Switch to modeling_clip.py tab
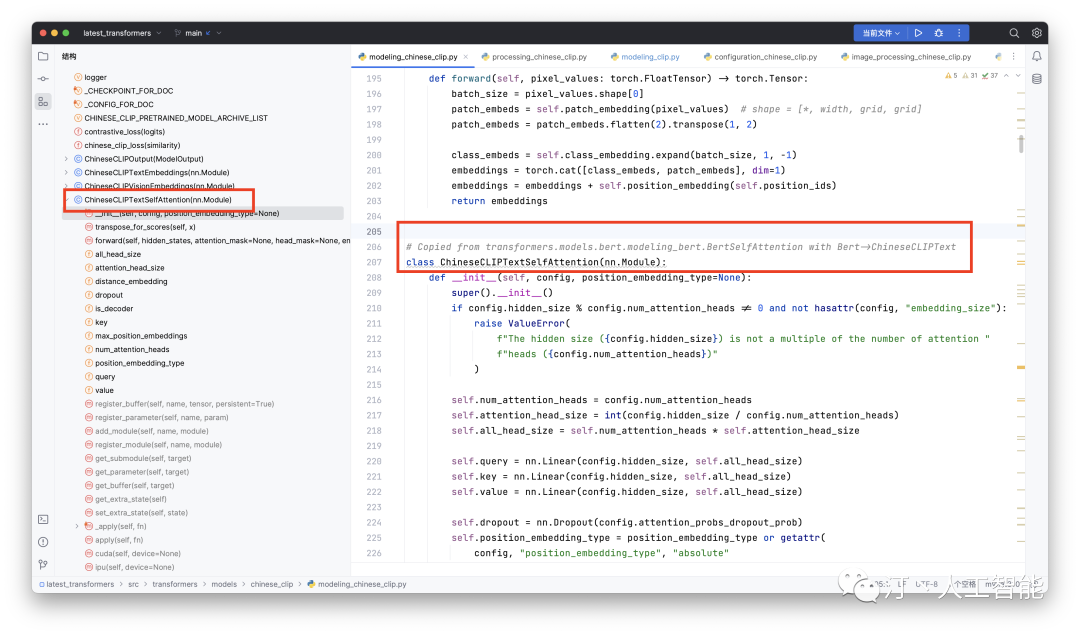 click(645, 56)
